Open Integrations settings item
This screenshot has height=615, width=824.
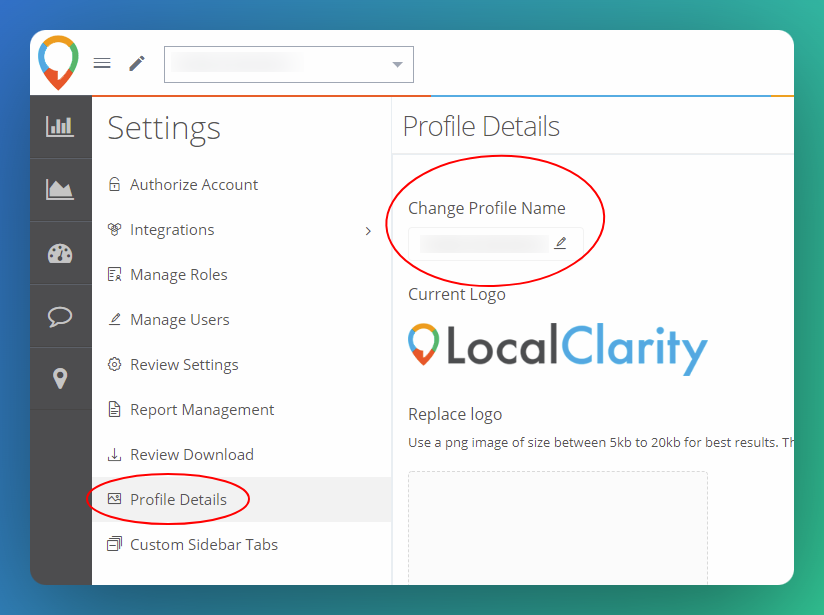tap(242, 230)
